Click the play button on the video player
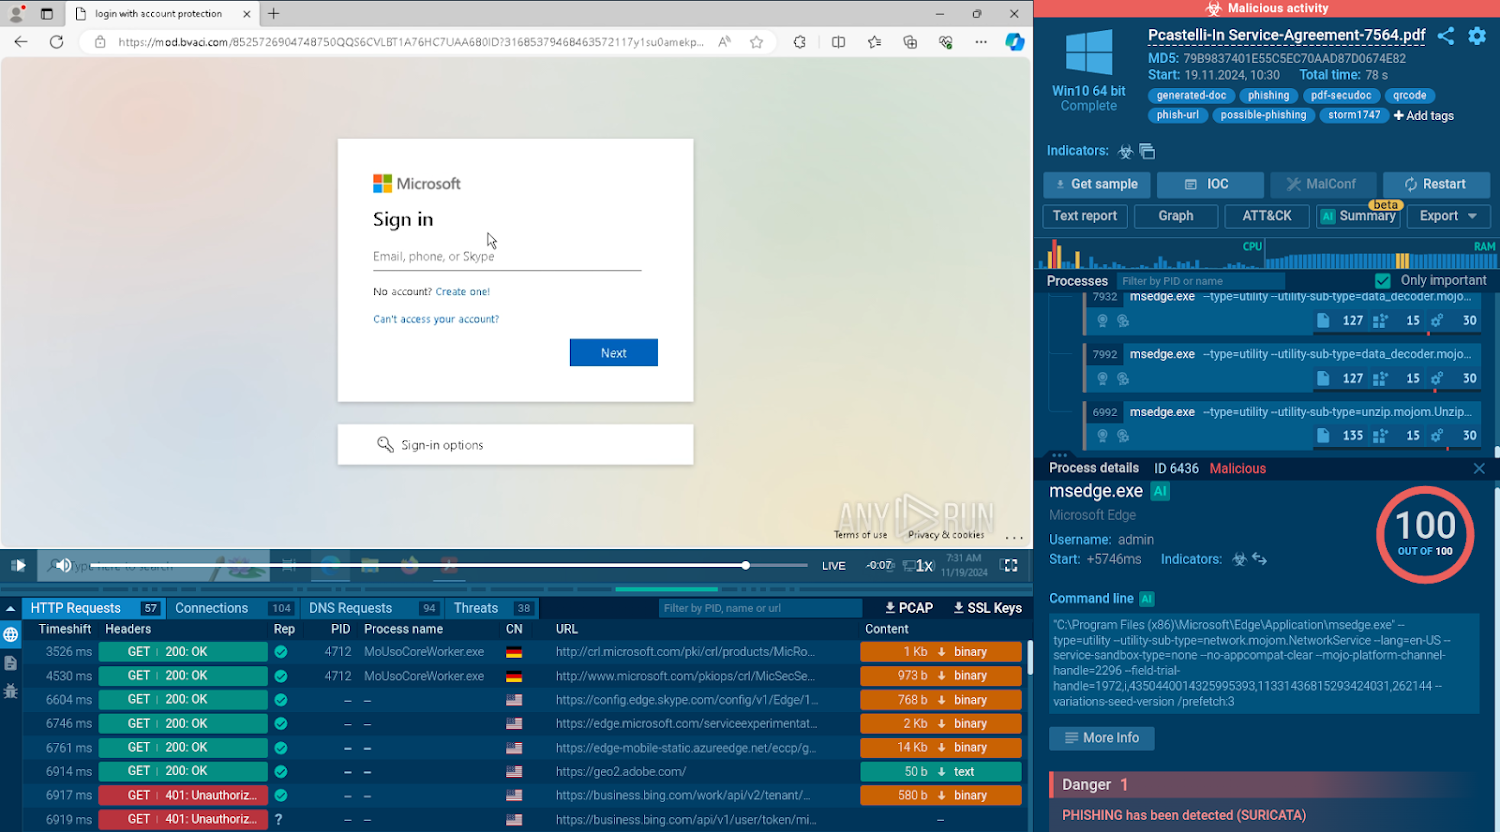 (x=18, y=565)
